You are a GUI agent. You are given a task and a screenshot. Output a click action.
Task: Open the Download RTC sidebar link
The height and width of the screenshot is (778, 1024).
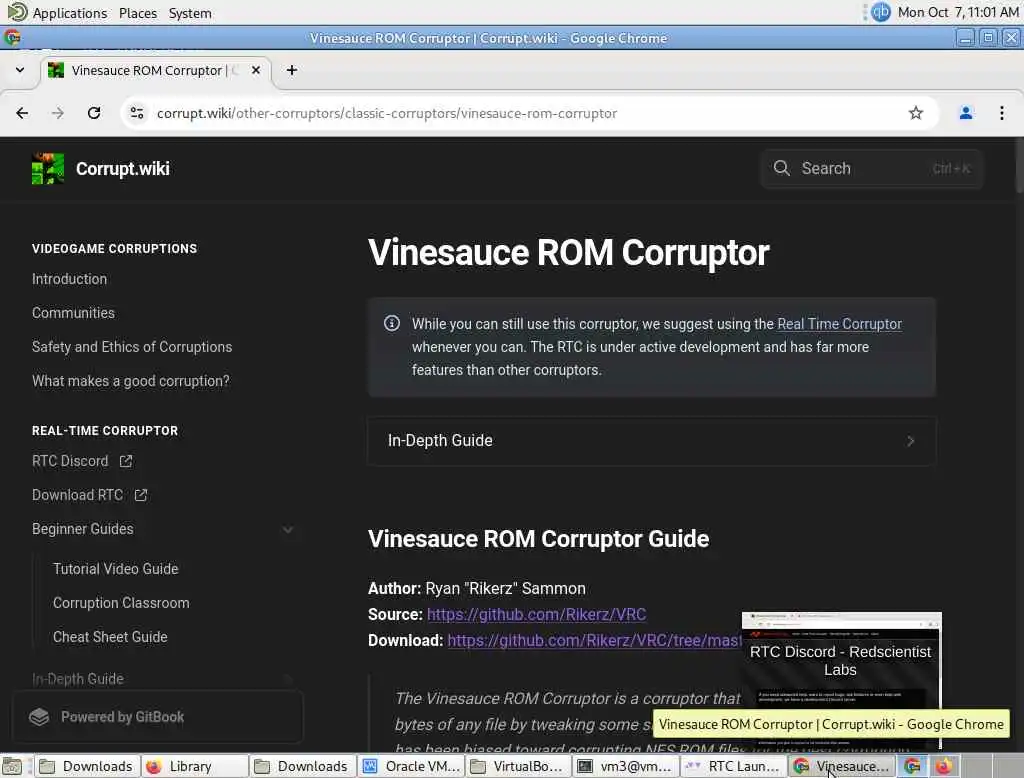(x=77, y=495)
